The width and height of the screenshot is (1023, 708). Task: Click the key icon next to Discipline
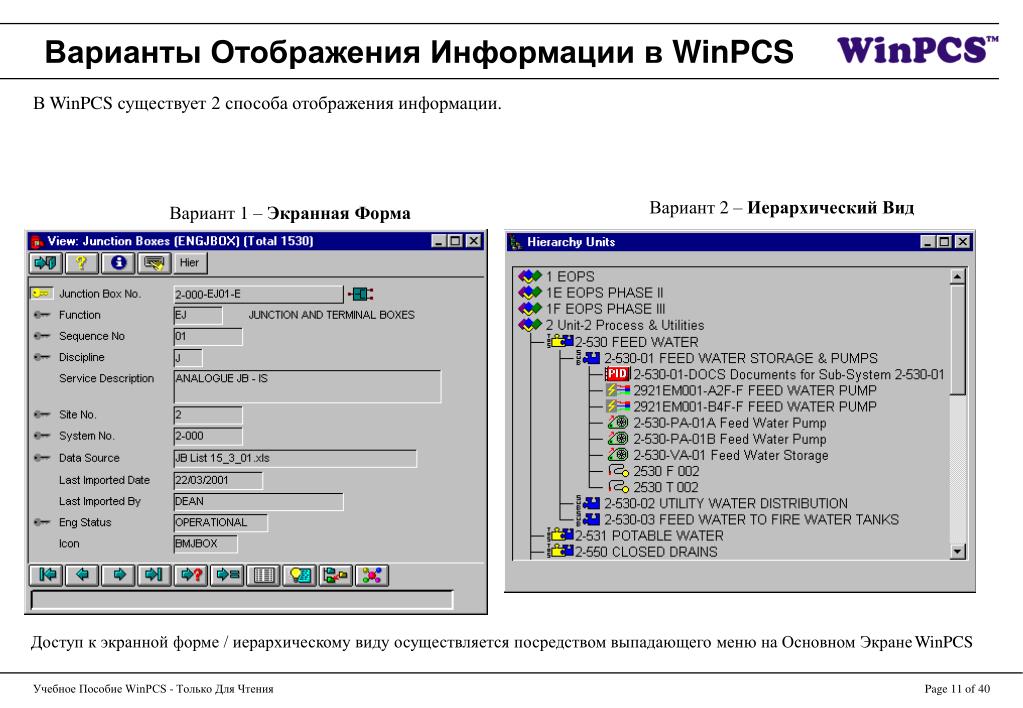pyautogui.click(x=42, y=357)
